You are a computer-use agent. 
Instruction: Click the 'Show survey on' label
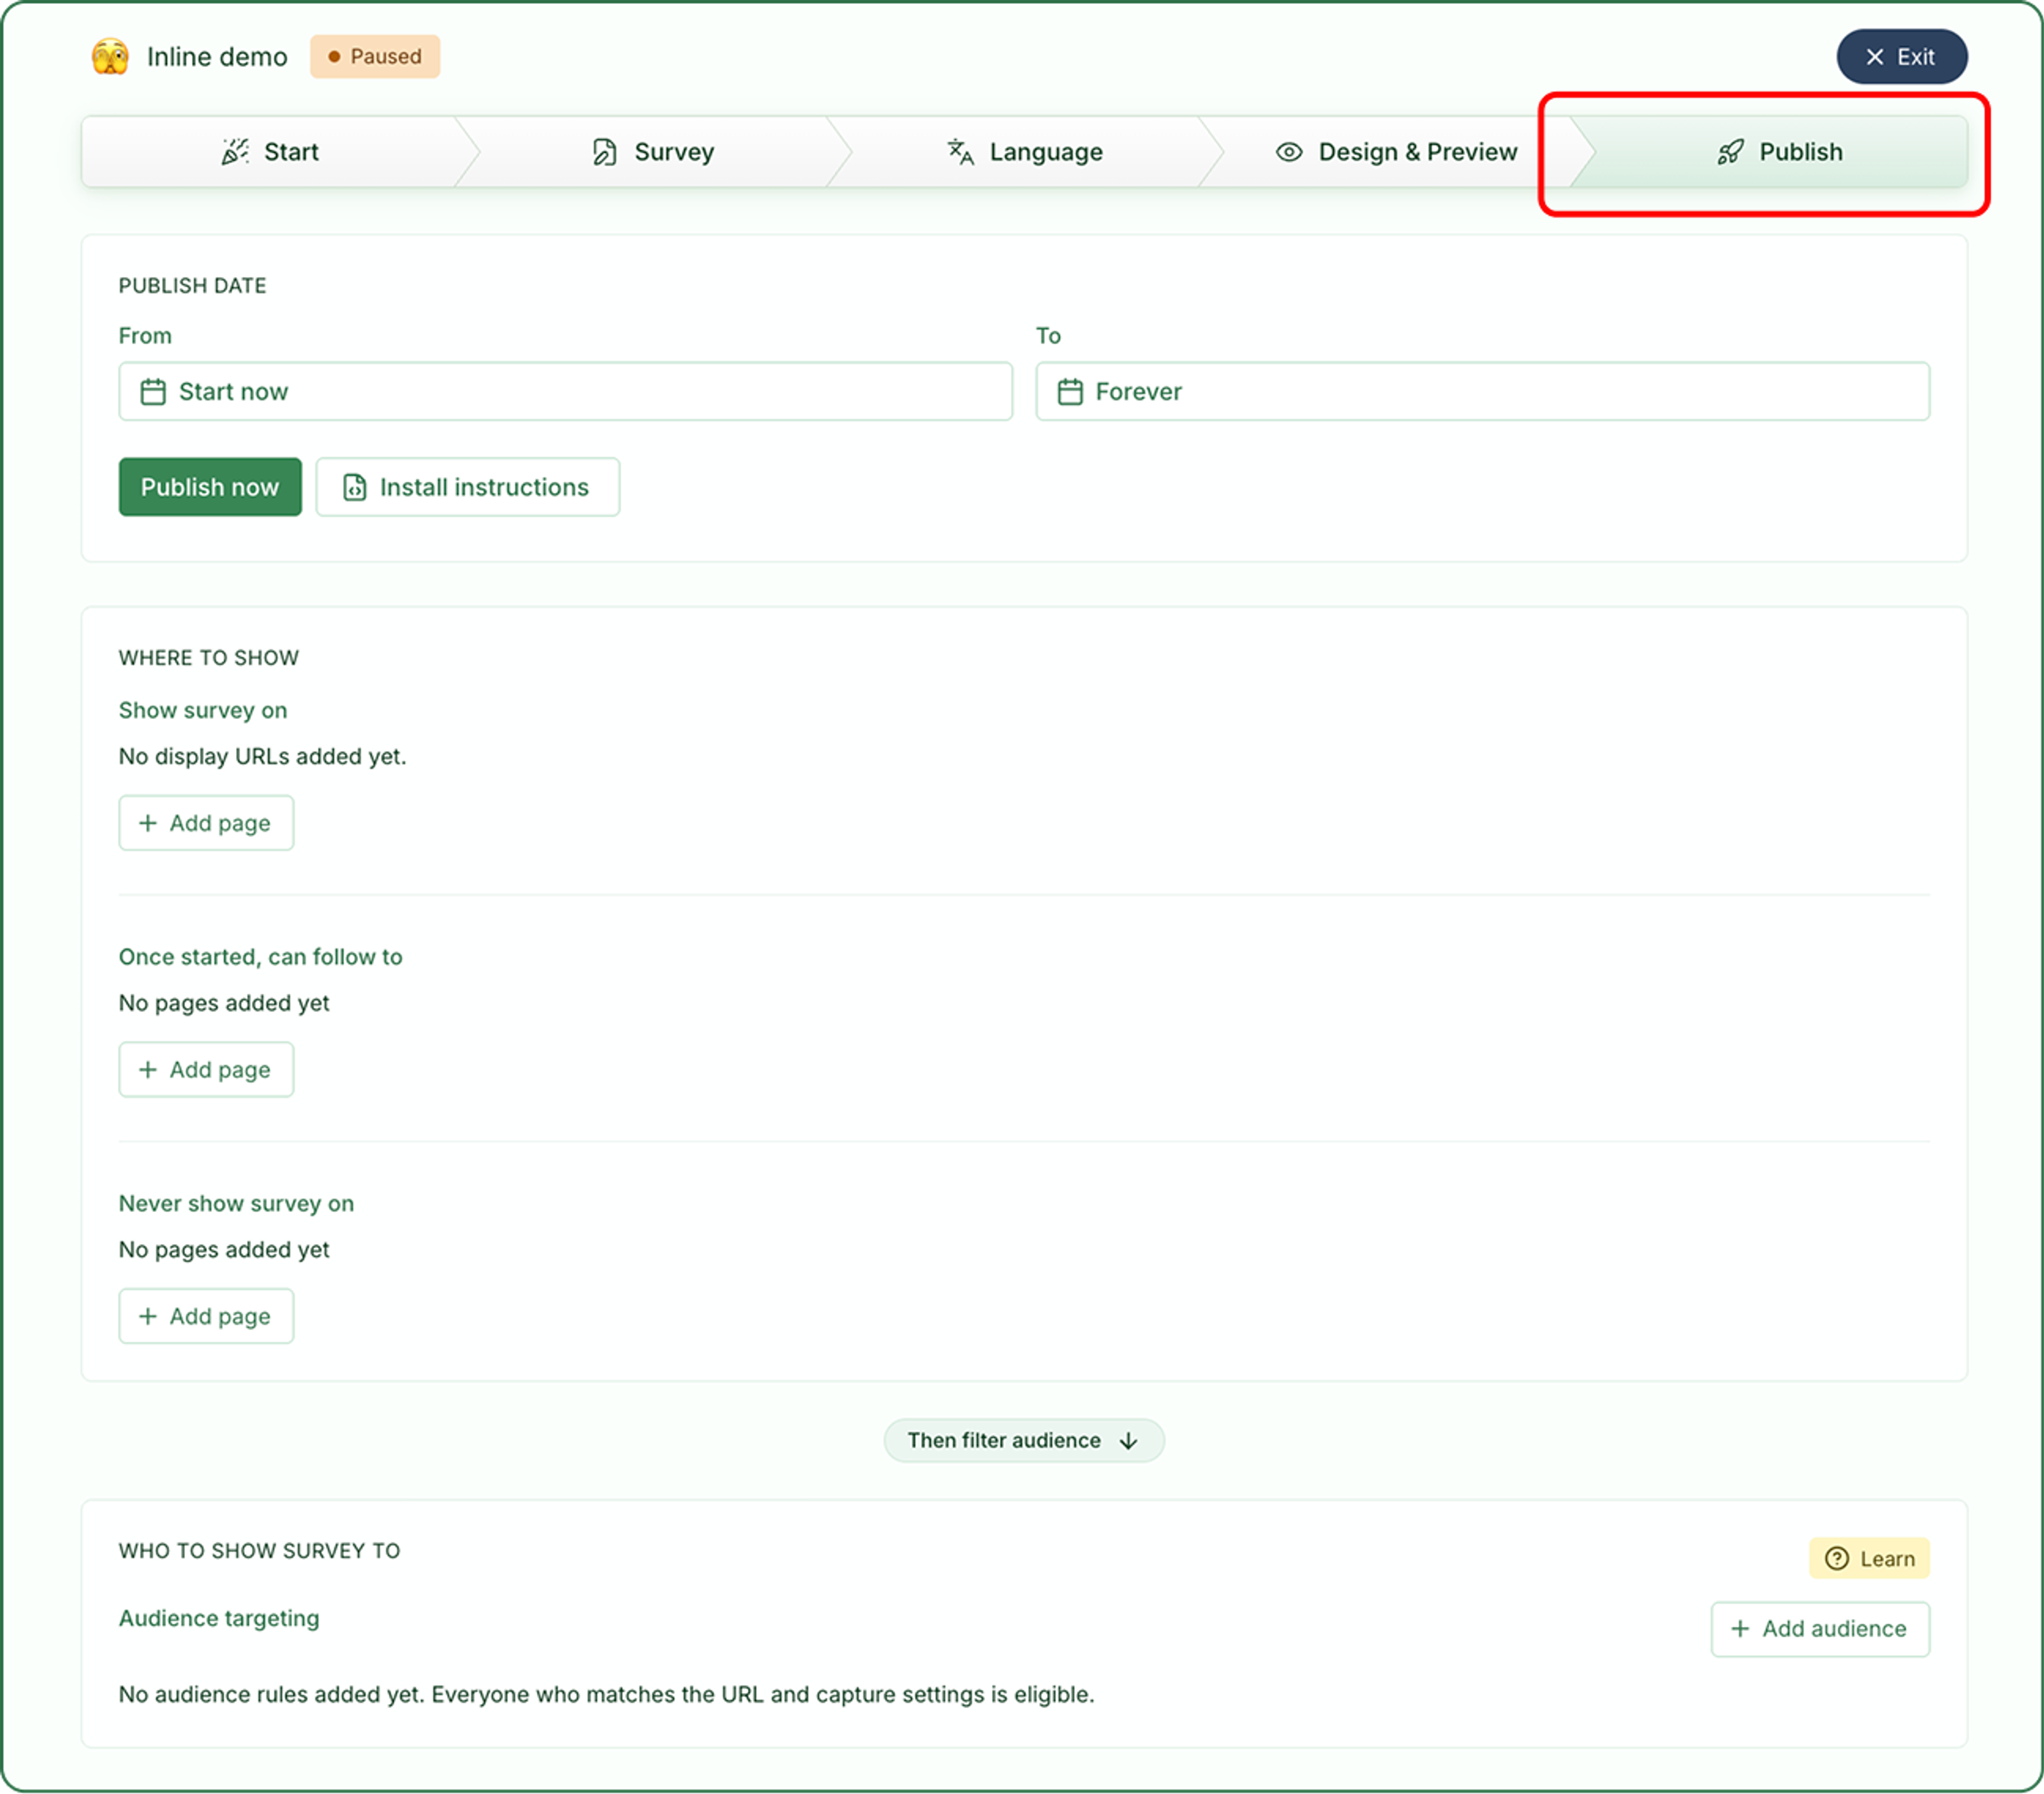coord(203,710)
